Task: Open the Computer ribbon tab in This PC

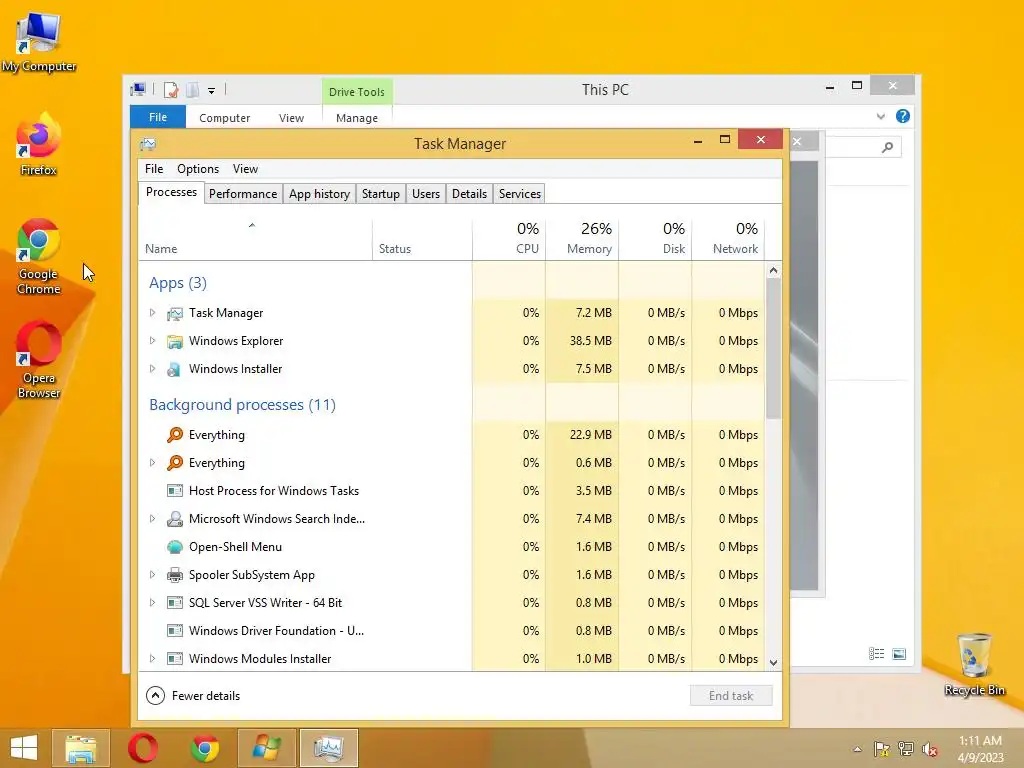Action: click(x=225, y=118)
